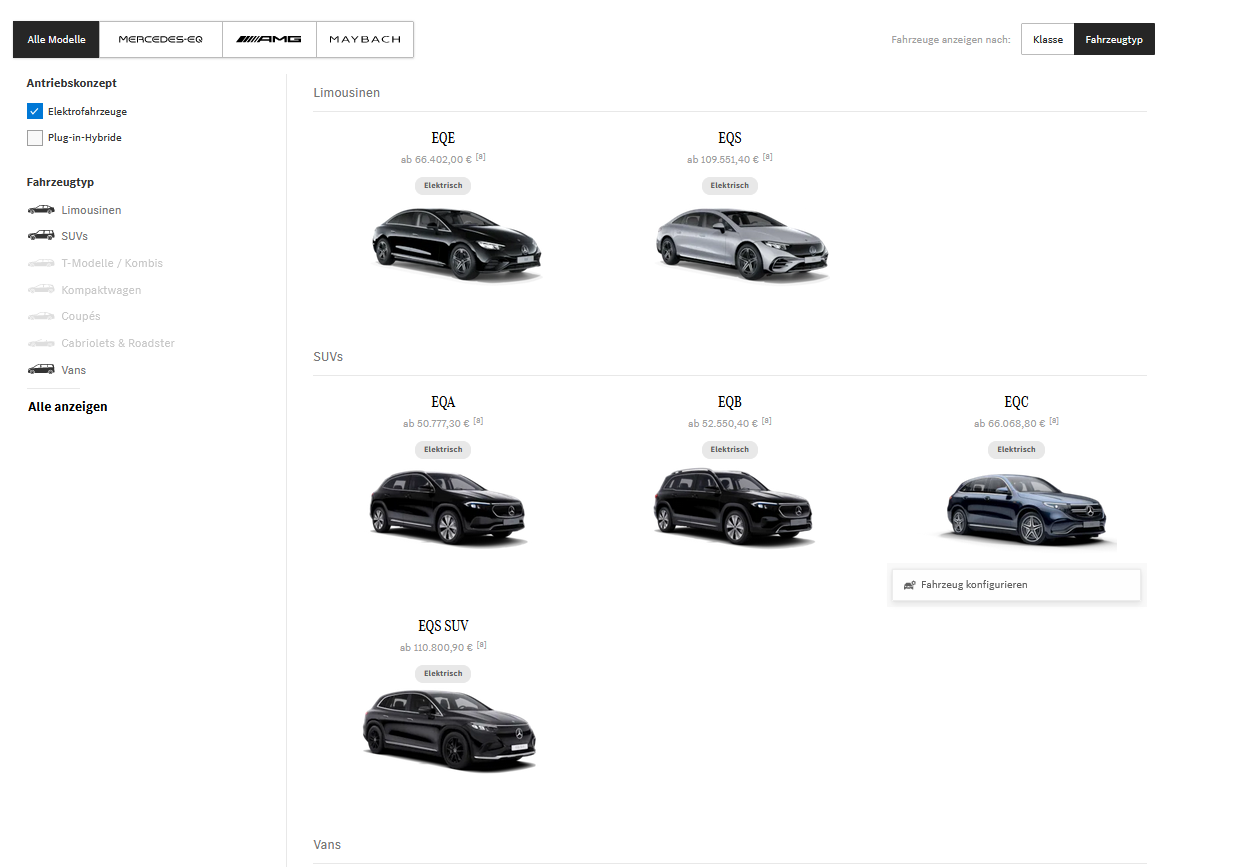Click the configurator icon beside Fahrzeug konfigurieren

(909, 585)
